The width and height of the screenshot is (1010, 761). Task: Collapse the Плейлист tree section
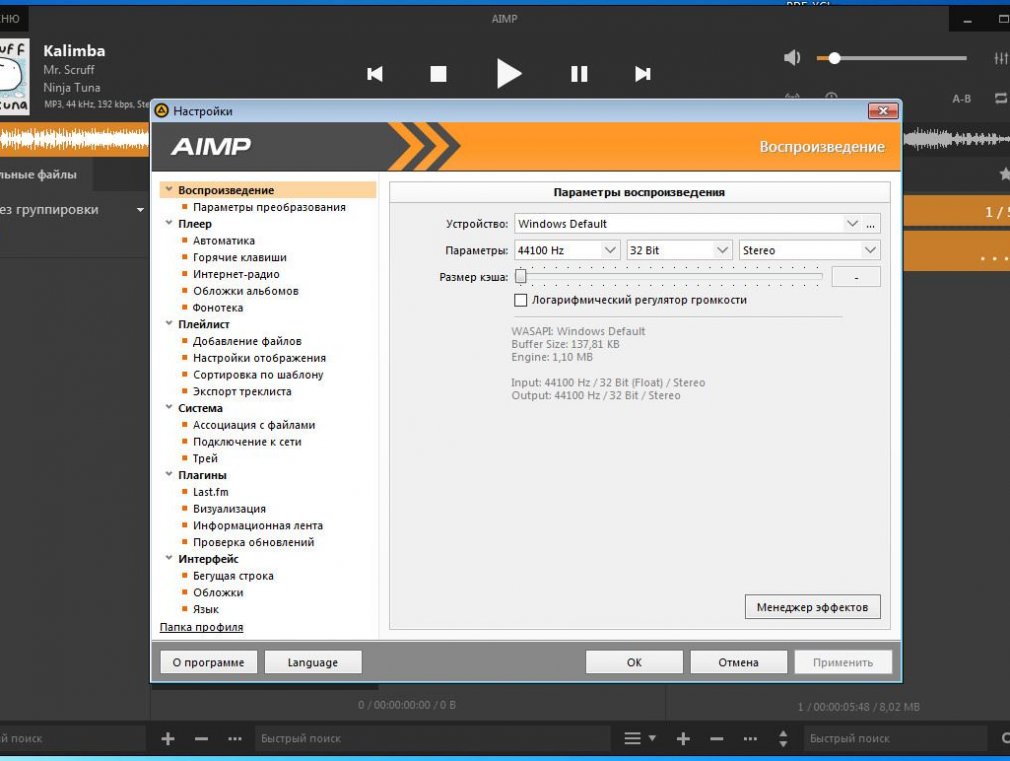(169, 323)
